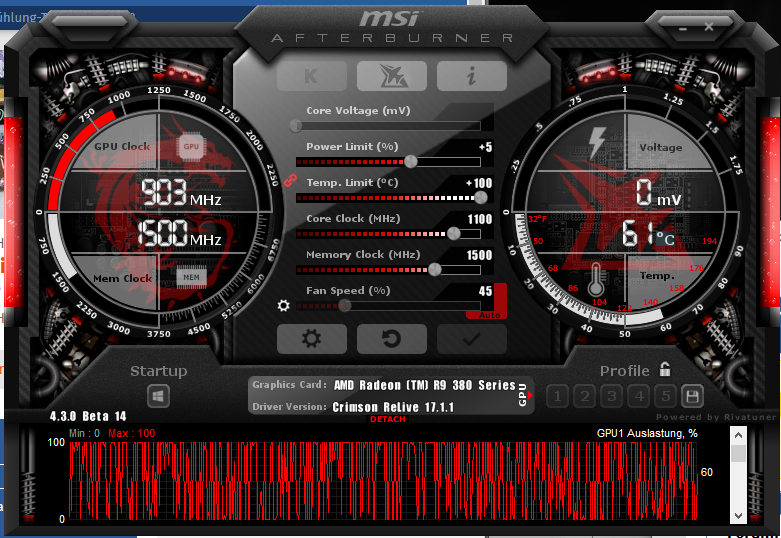Click the MEM chip icon on gauge
The width and height of the screenshot is (781, 538).
click(191, 277)
